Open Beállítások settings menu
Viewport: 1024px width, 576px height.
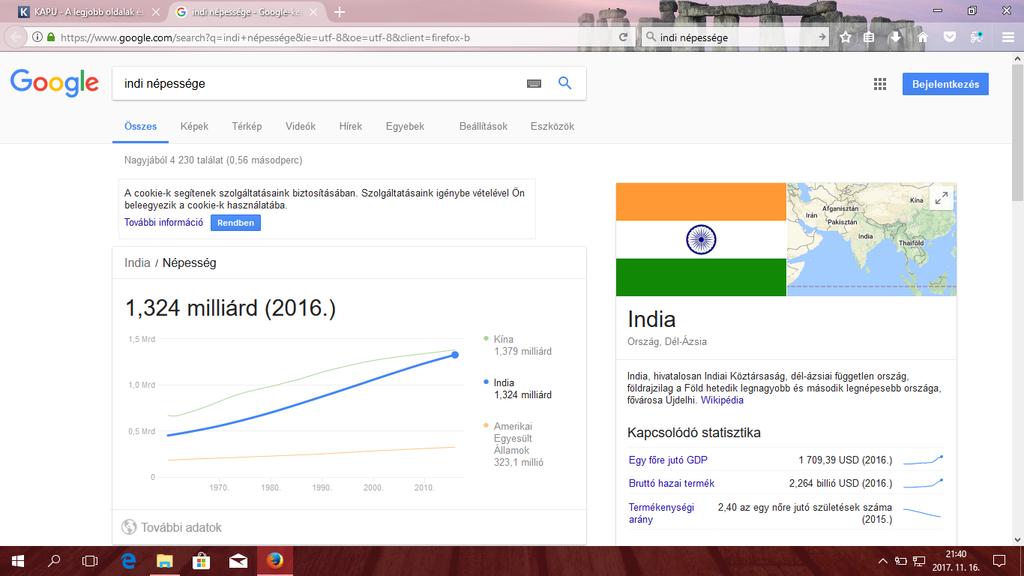tap(483, 127)
